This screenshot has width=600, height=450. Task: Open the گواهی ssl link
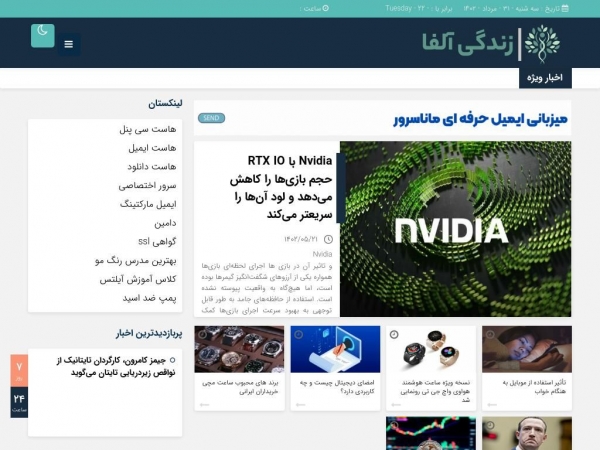[157, 242]
